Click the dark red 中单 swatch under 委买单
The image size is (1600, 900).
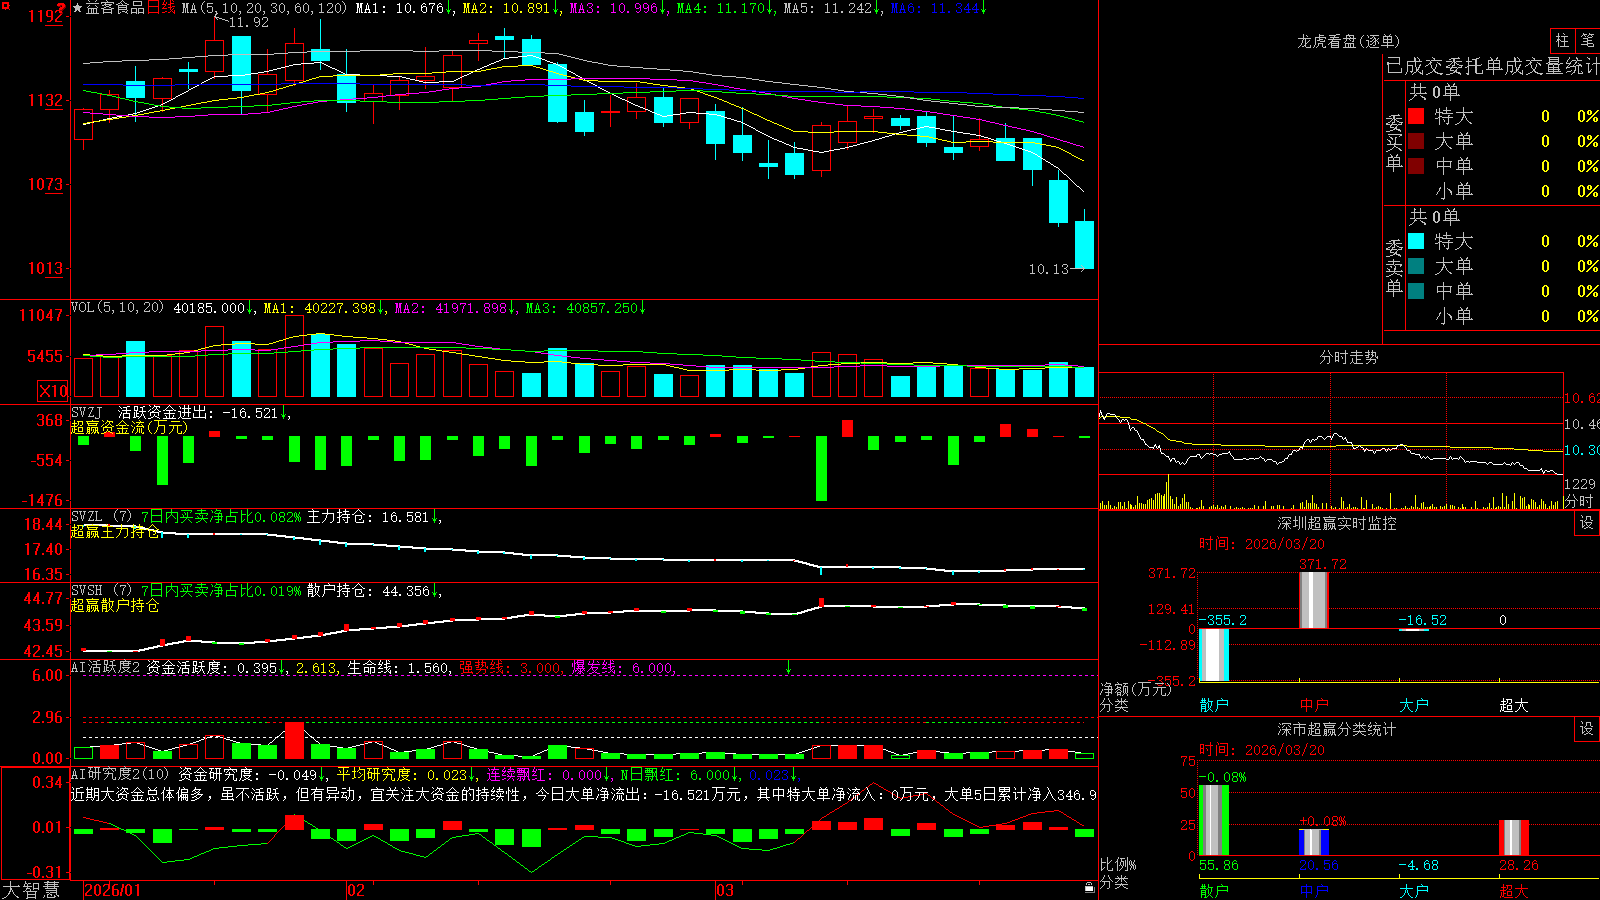click(x=1416, y=165)
